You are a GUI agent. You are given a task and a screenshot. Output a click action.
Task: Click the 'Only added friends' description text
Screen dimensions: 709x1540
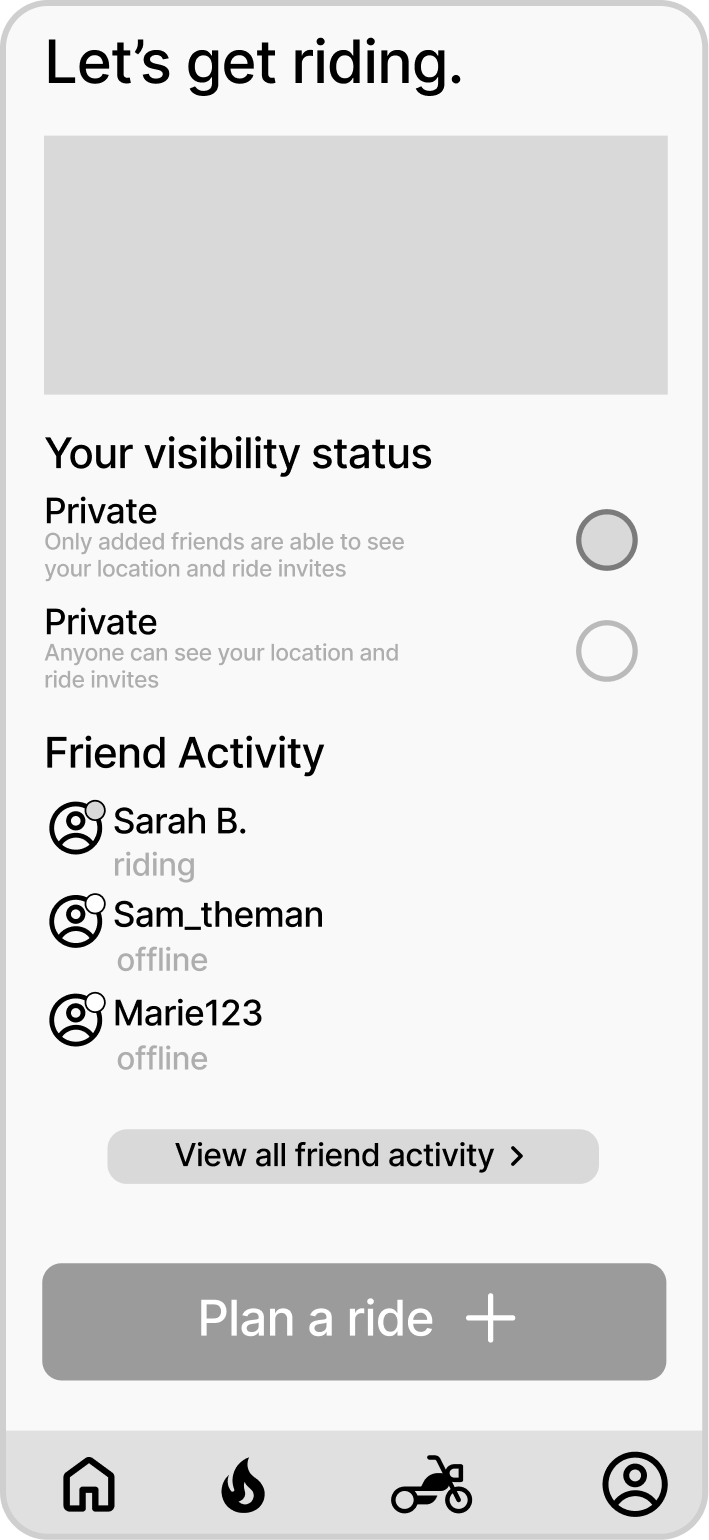point(224,555)
